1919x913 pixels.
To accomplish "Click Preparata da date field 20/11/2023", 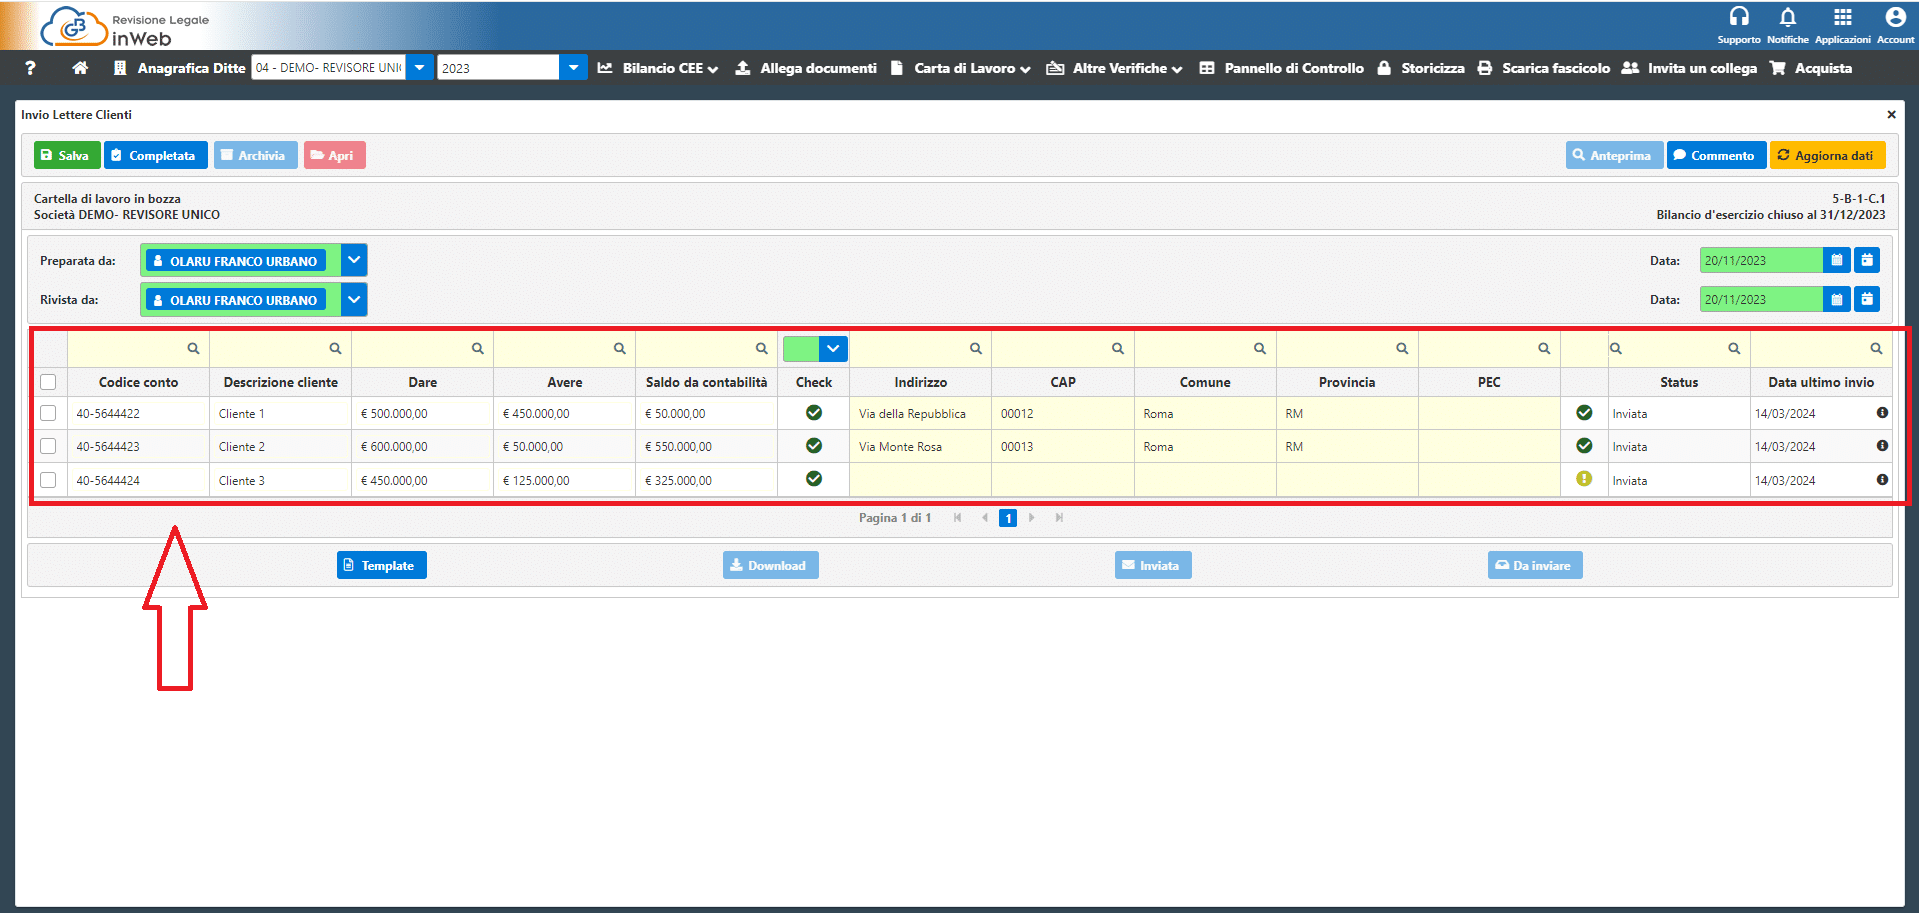I will pyautogui.click(x=1761, y=260).
